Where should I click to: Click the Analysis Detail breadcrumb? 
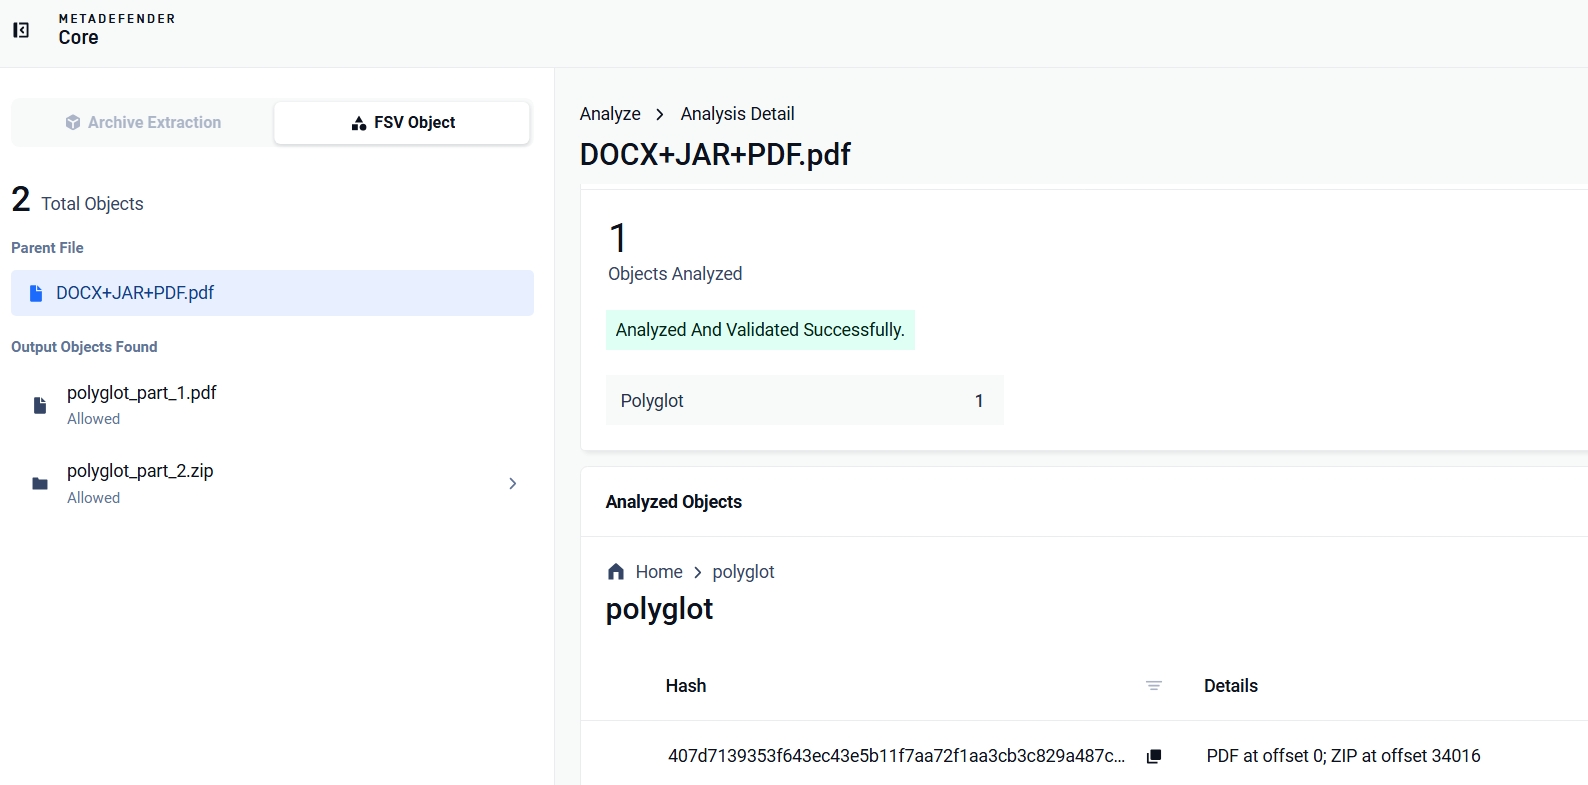(737, 114)
